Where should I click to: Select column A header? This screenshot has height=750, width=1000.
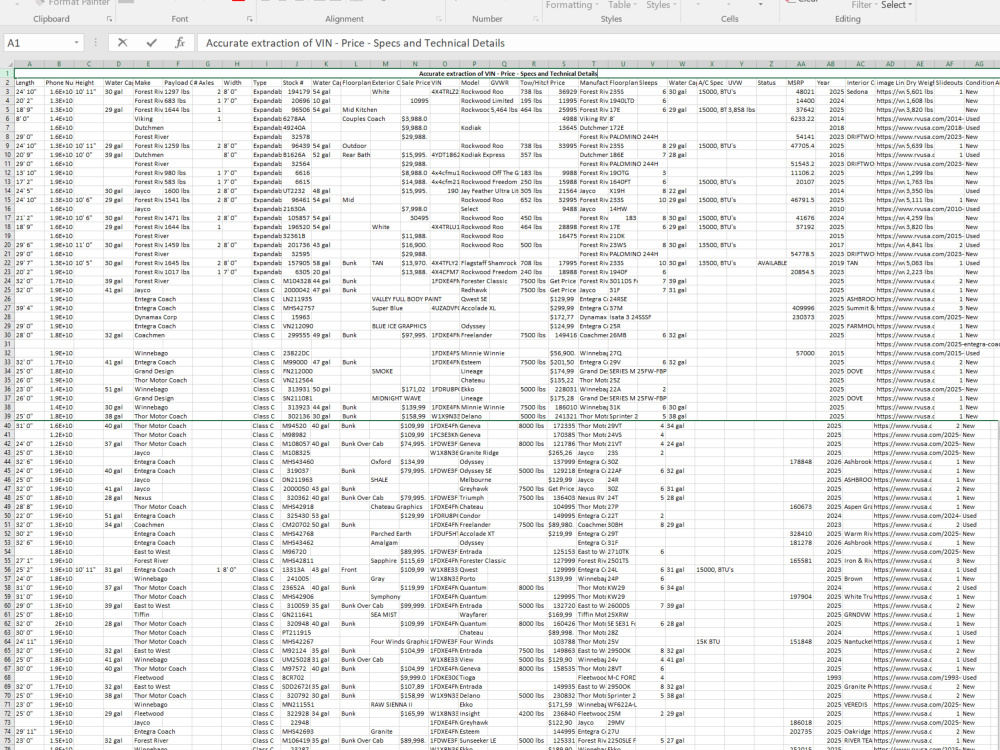click(x=29, y=64)
